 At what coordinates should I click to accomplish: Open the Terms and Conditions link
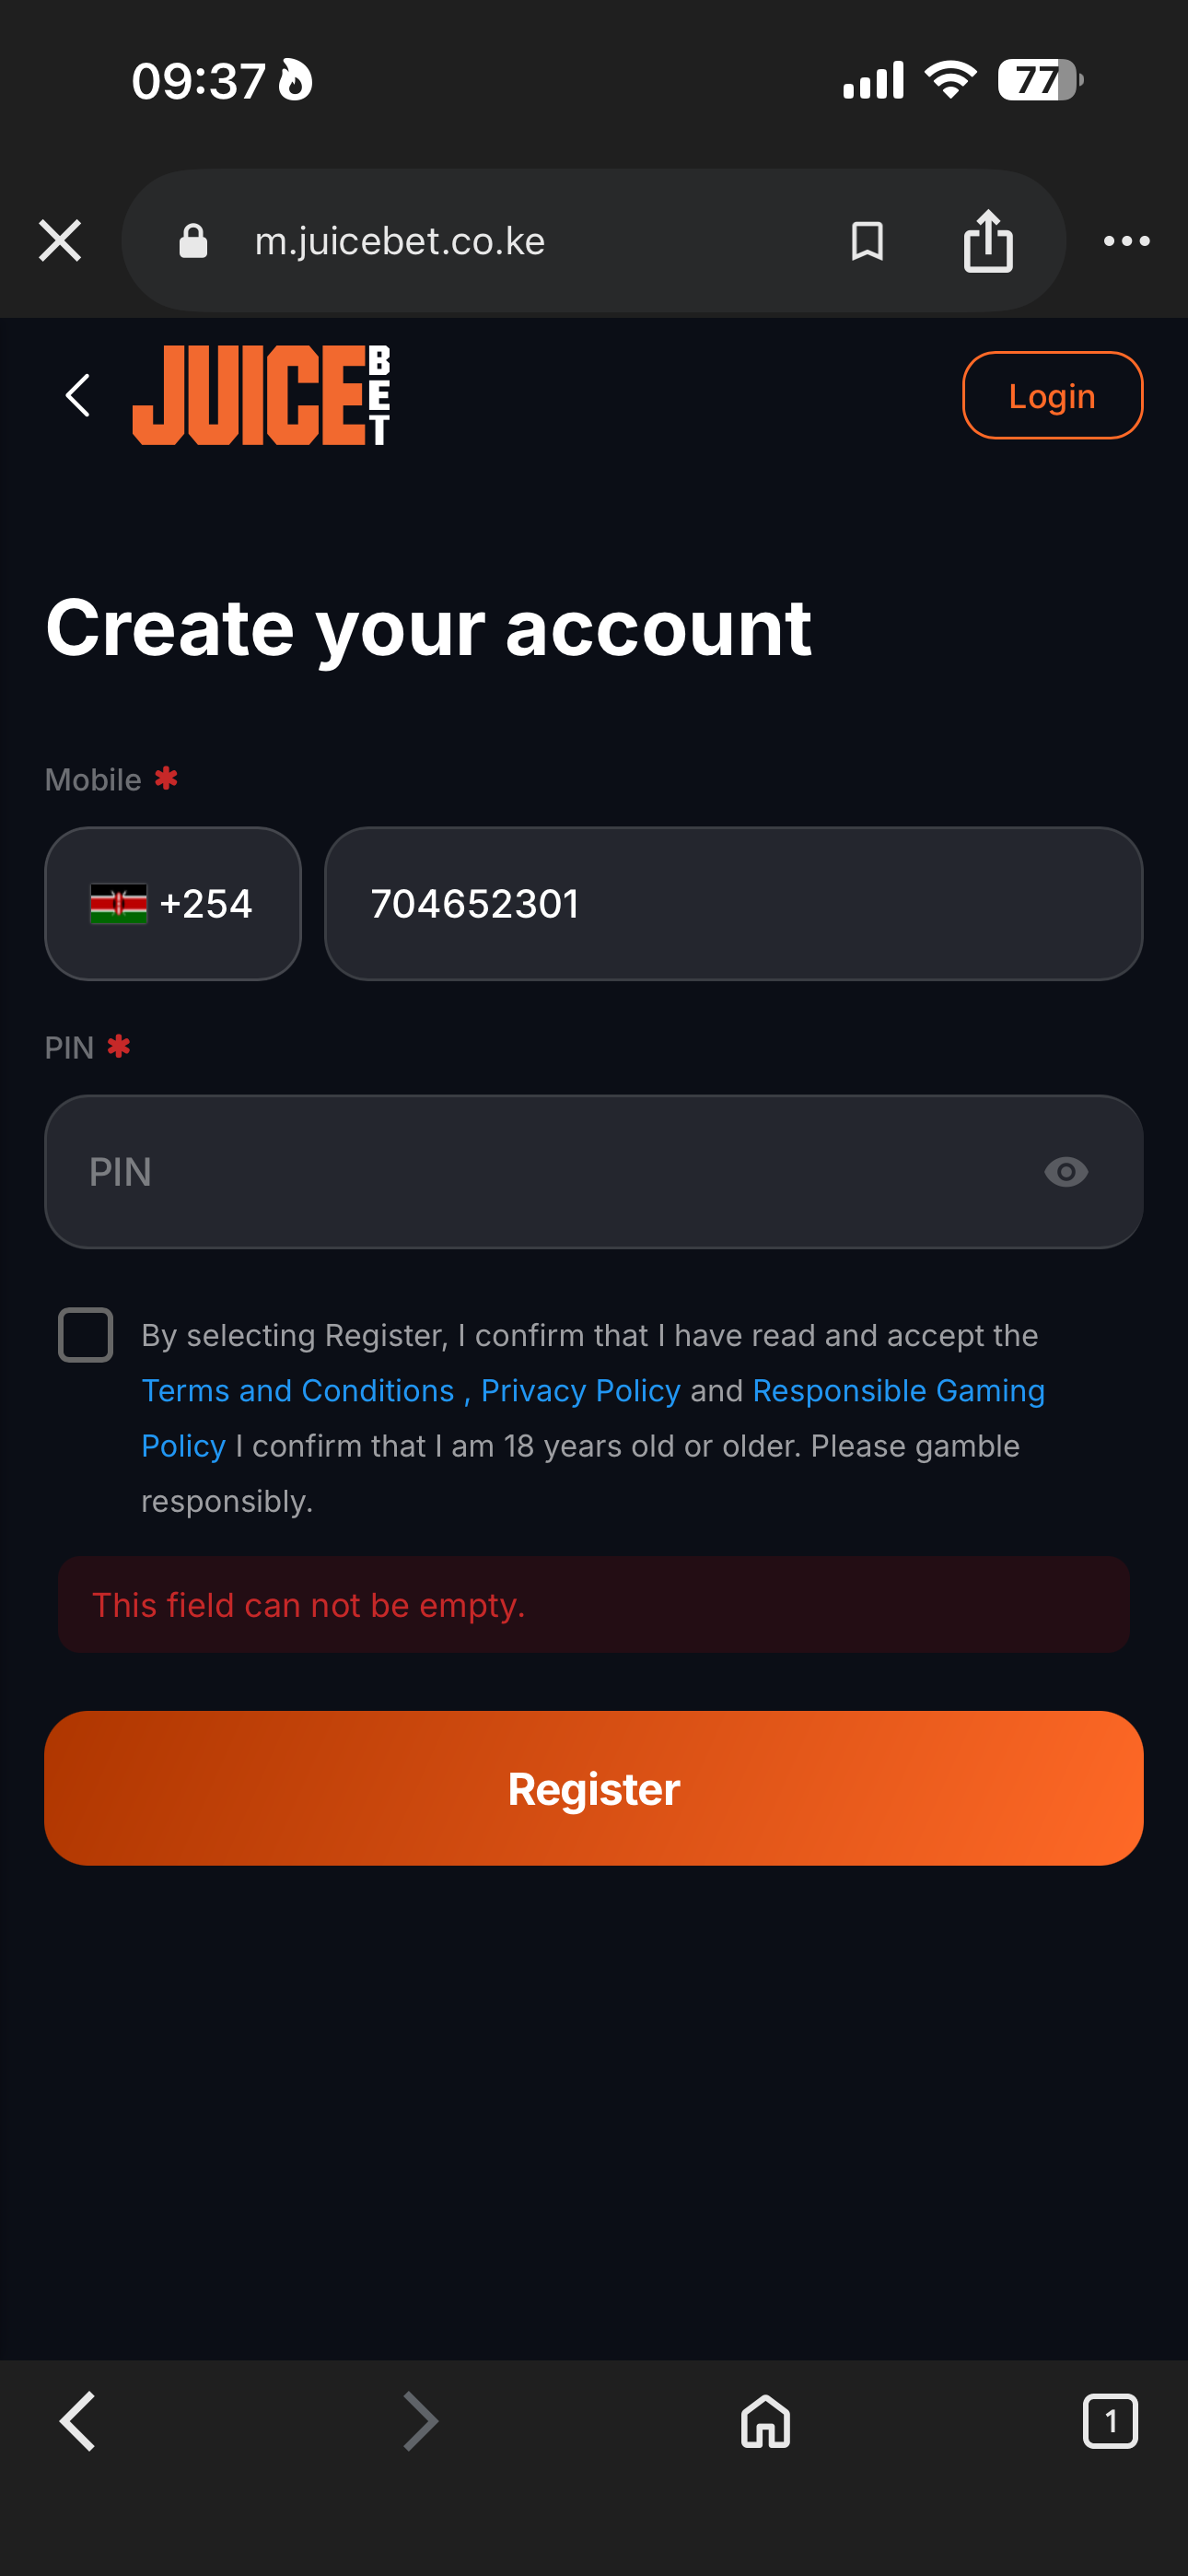pos(298,1390)
